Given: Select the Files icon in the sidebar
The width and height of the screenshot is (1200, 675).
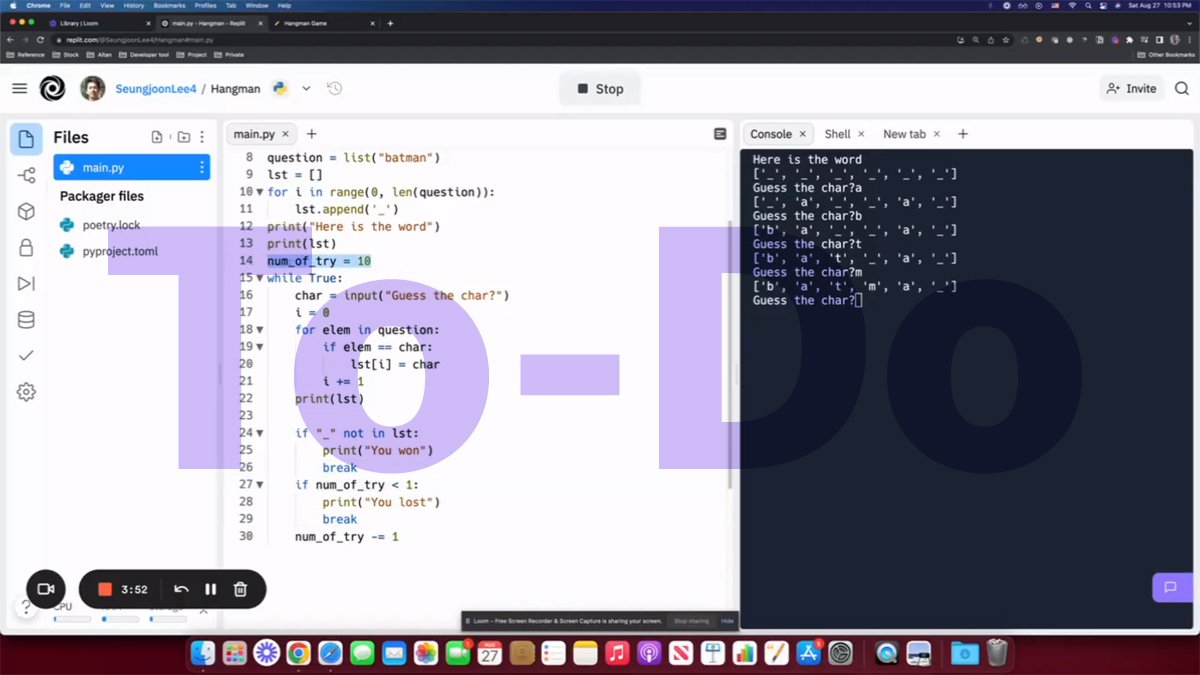Looking at the screenshot, I should pyautogui.click(x=27, y=139).
